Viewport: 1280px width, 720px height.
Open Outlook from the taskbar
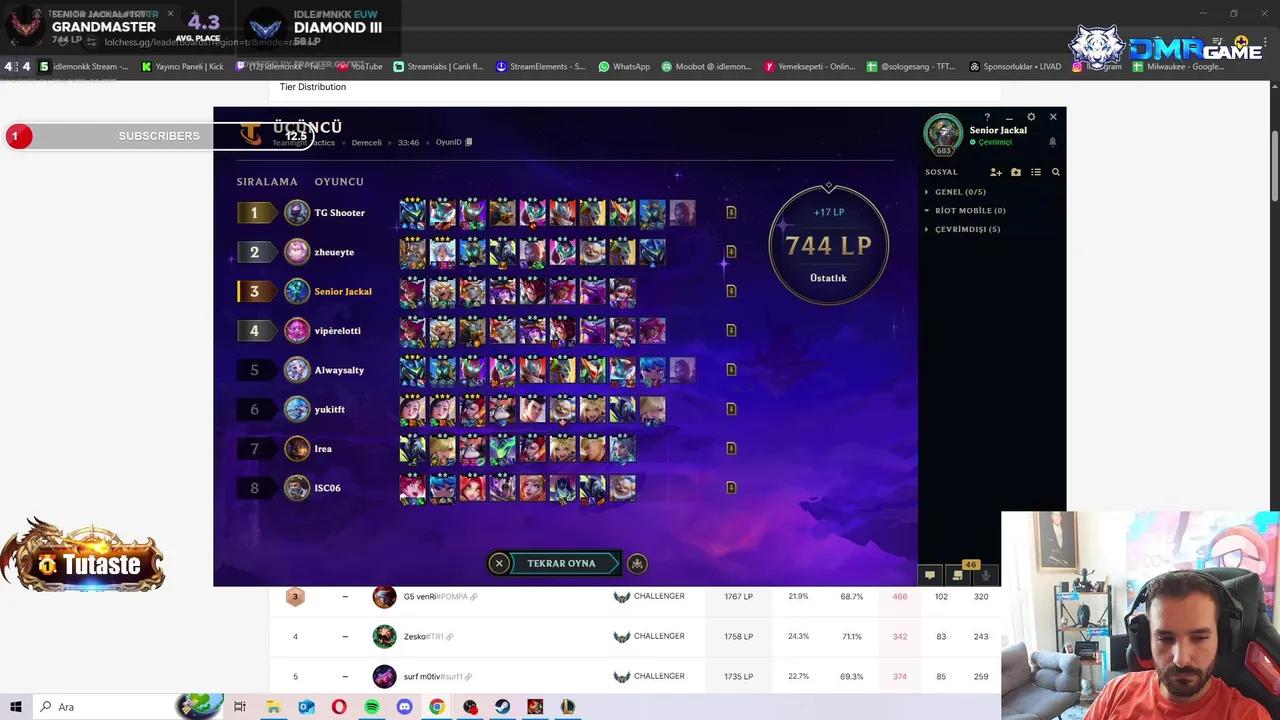[306, 707]
